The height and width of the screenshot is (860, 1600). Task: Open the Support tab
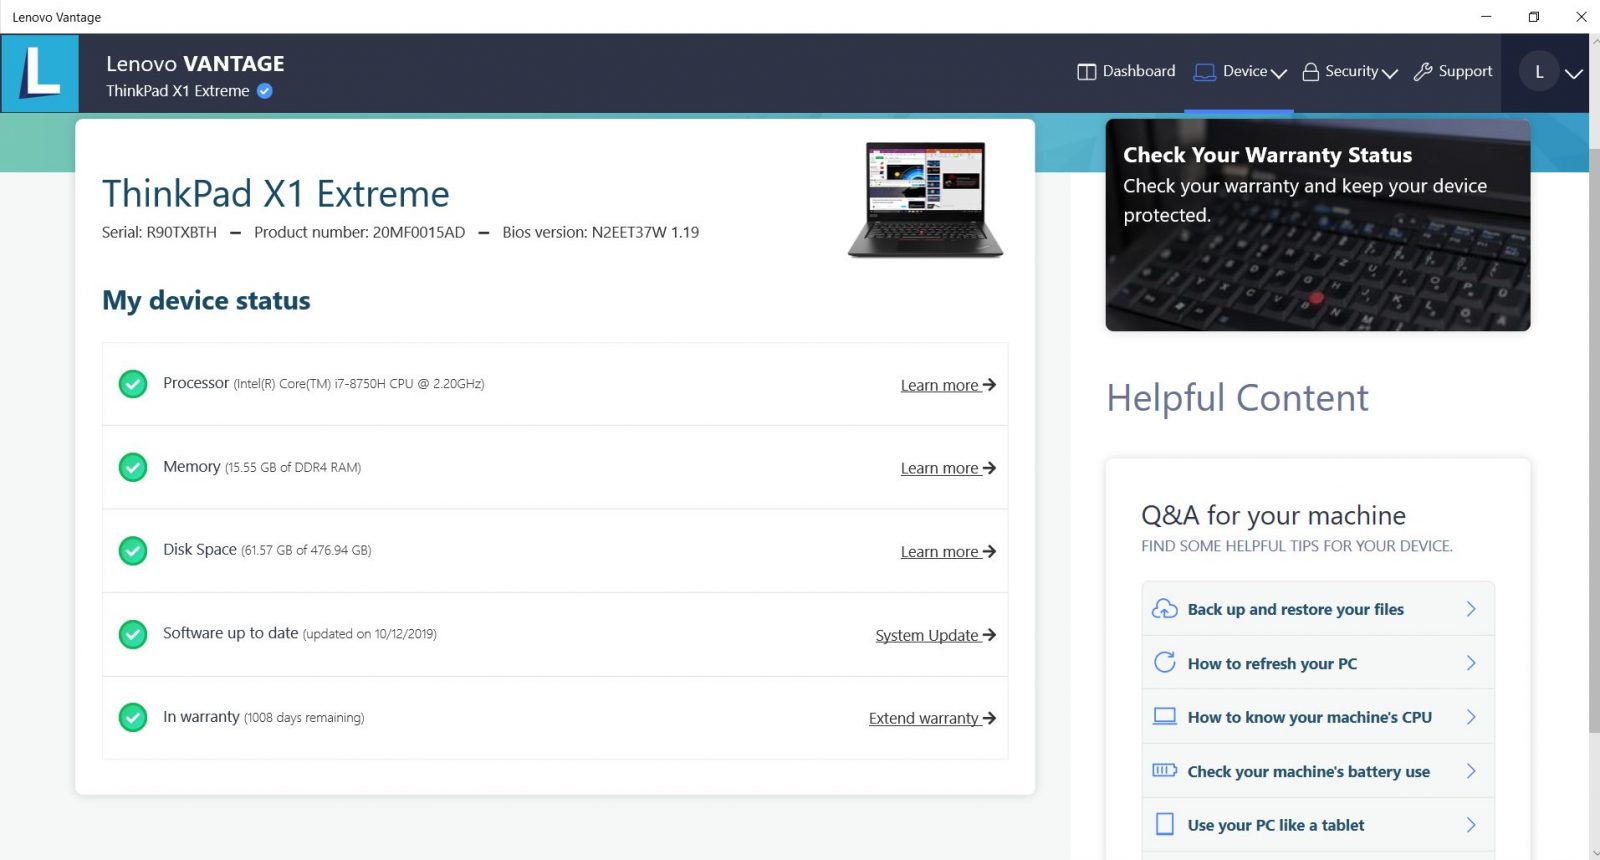pos(1453,72)
